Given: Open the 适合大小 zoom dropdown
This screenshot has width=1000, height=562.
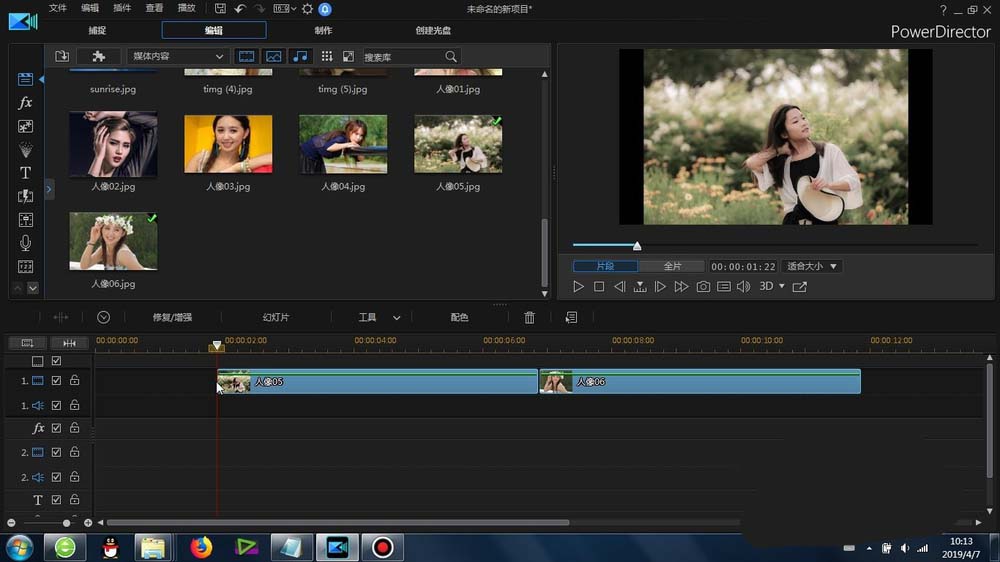Looking at the screenshot, I should tap(811, 266).
